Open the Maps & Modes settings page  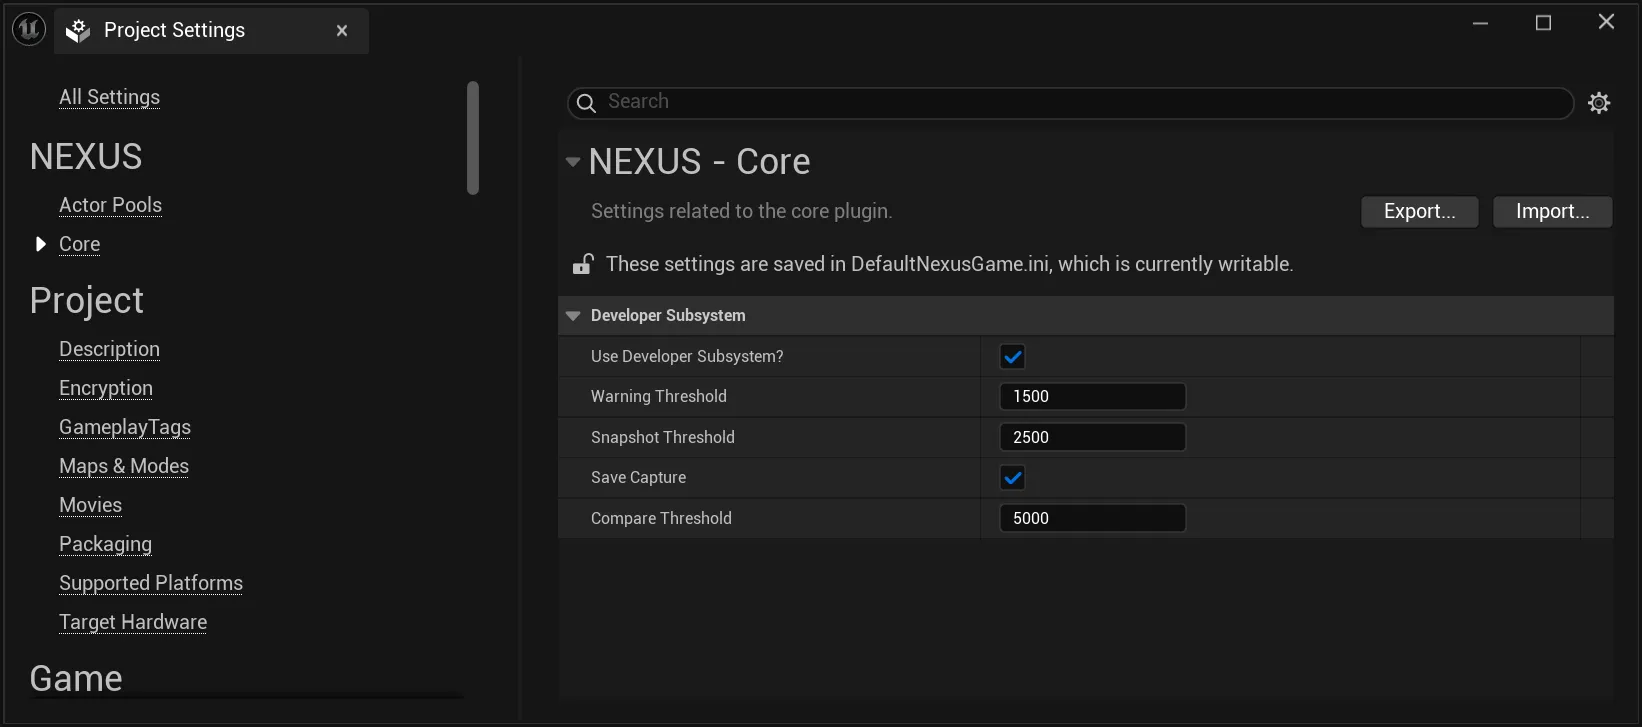(x=124, y=466)
